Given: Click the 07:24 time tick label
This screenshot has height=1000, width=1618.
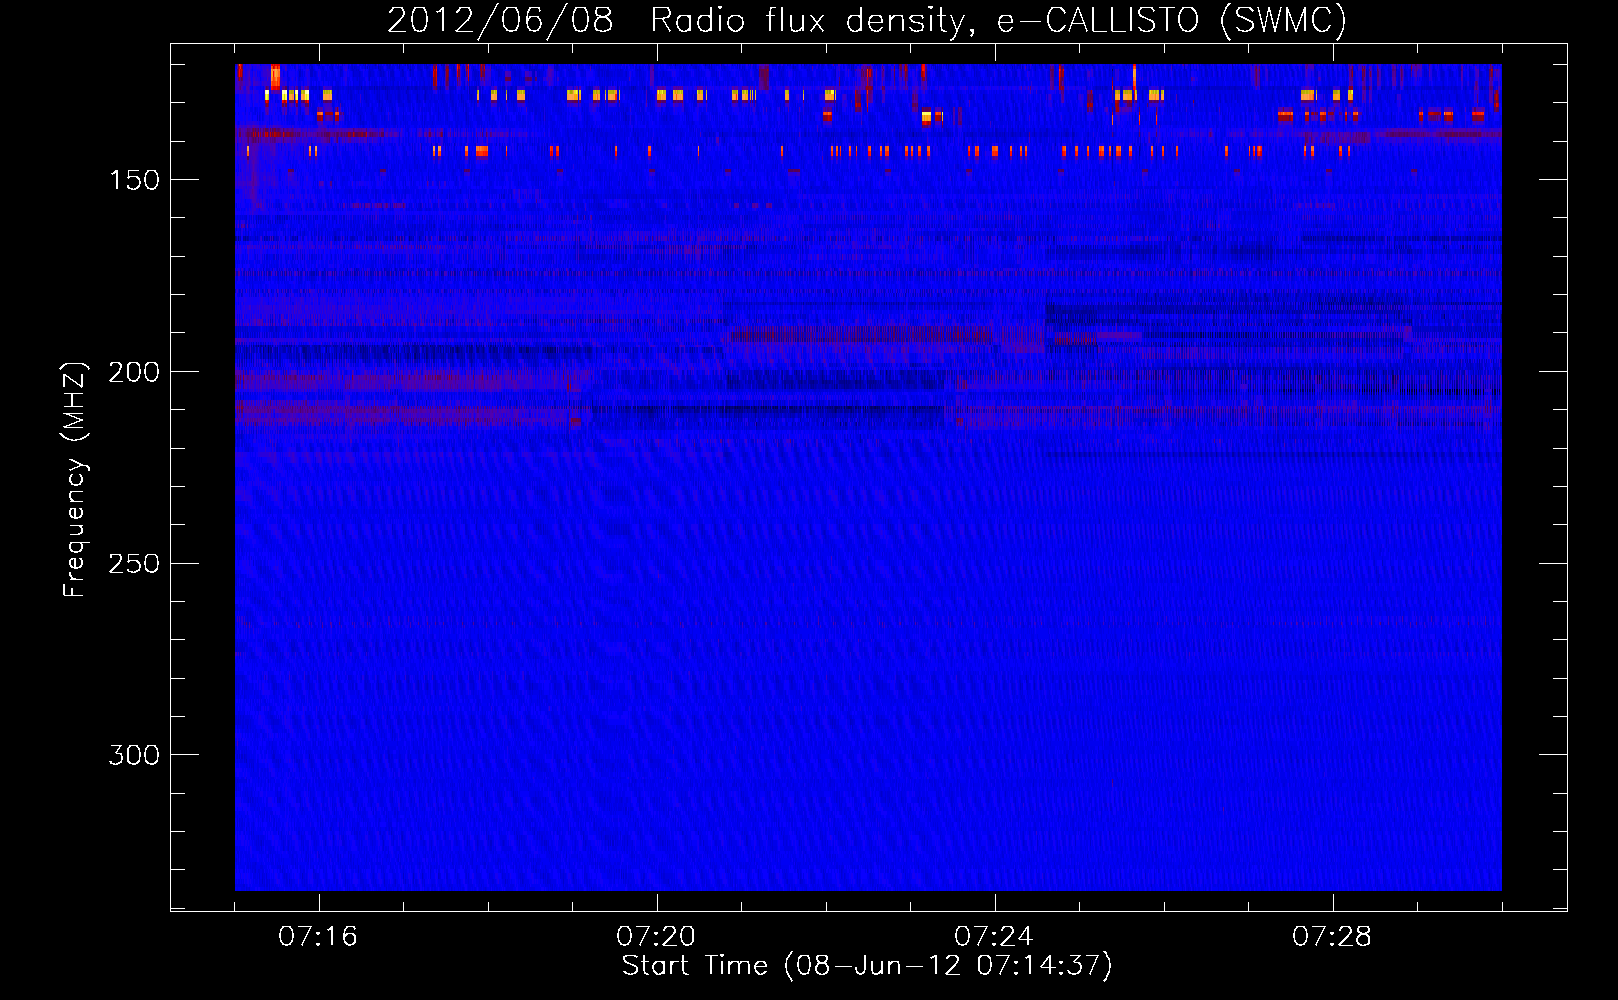Looking at the screenshot, I should pyautogui.click(x=994, y=937).
